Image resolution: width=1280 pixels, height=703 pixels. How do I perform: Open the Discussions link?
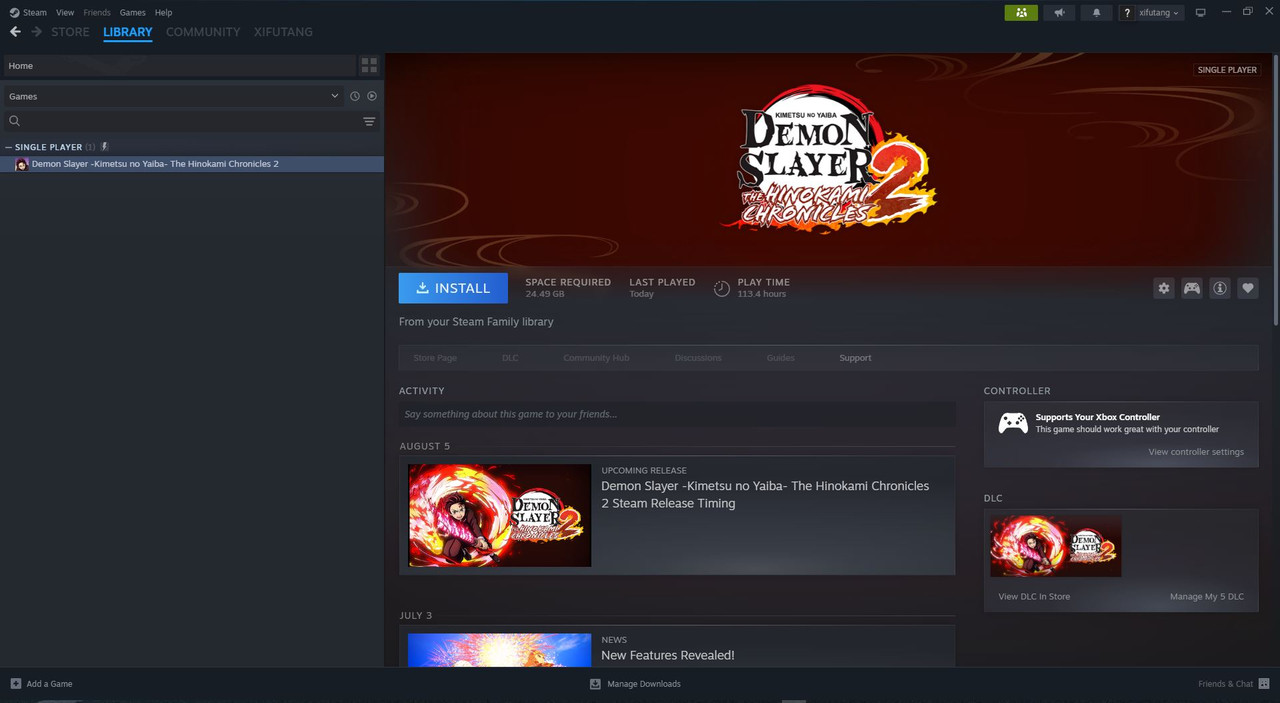(x=698, y=358)
